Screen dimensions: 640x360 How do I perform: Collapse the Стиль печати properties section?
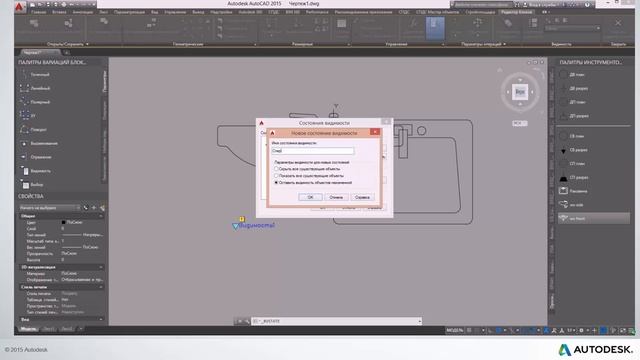[x=100, y=287]
